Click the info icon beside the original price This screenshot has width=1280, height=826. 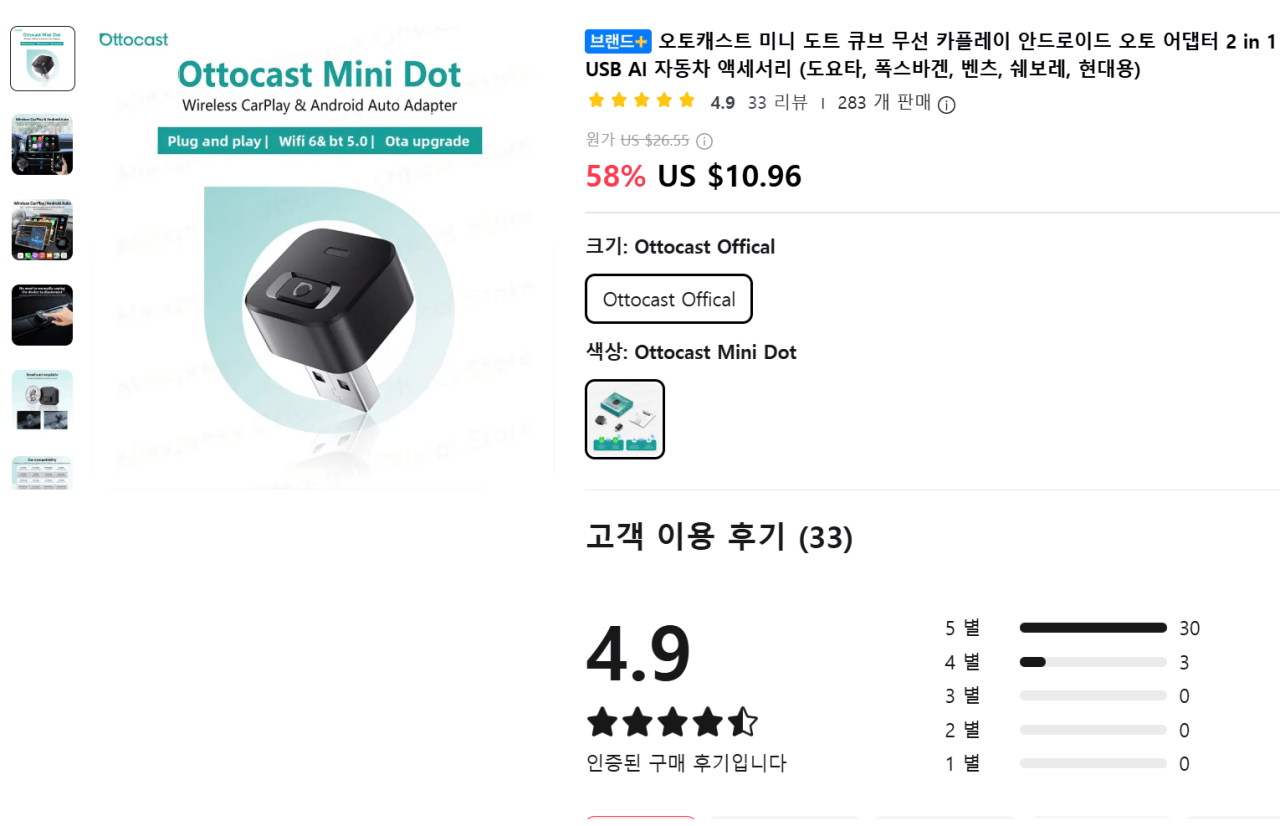707,141
